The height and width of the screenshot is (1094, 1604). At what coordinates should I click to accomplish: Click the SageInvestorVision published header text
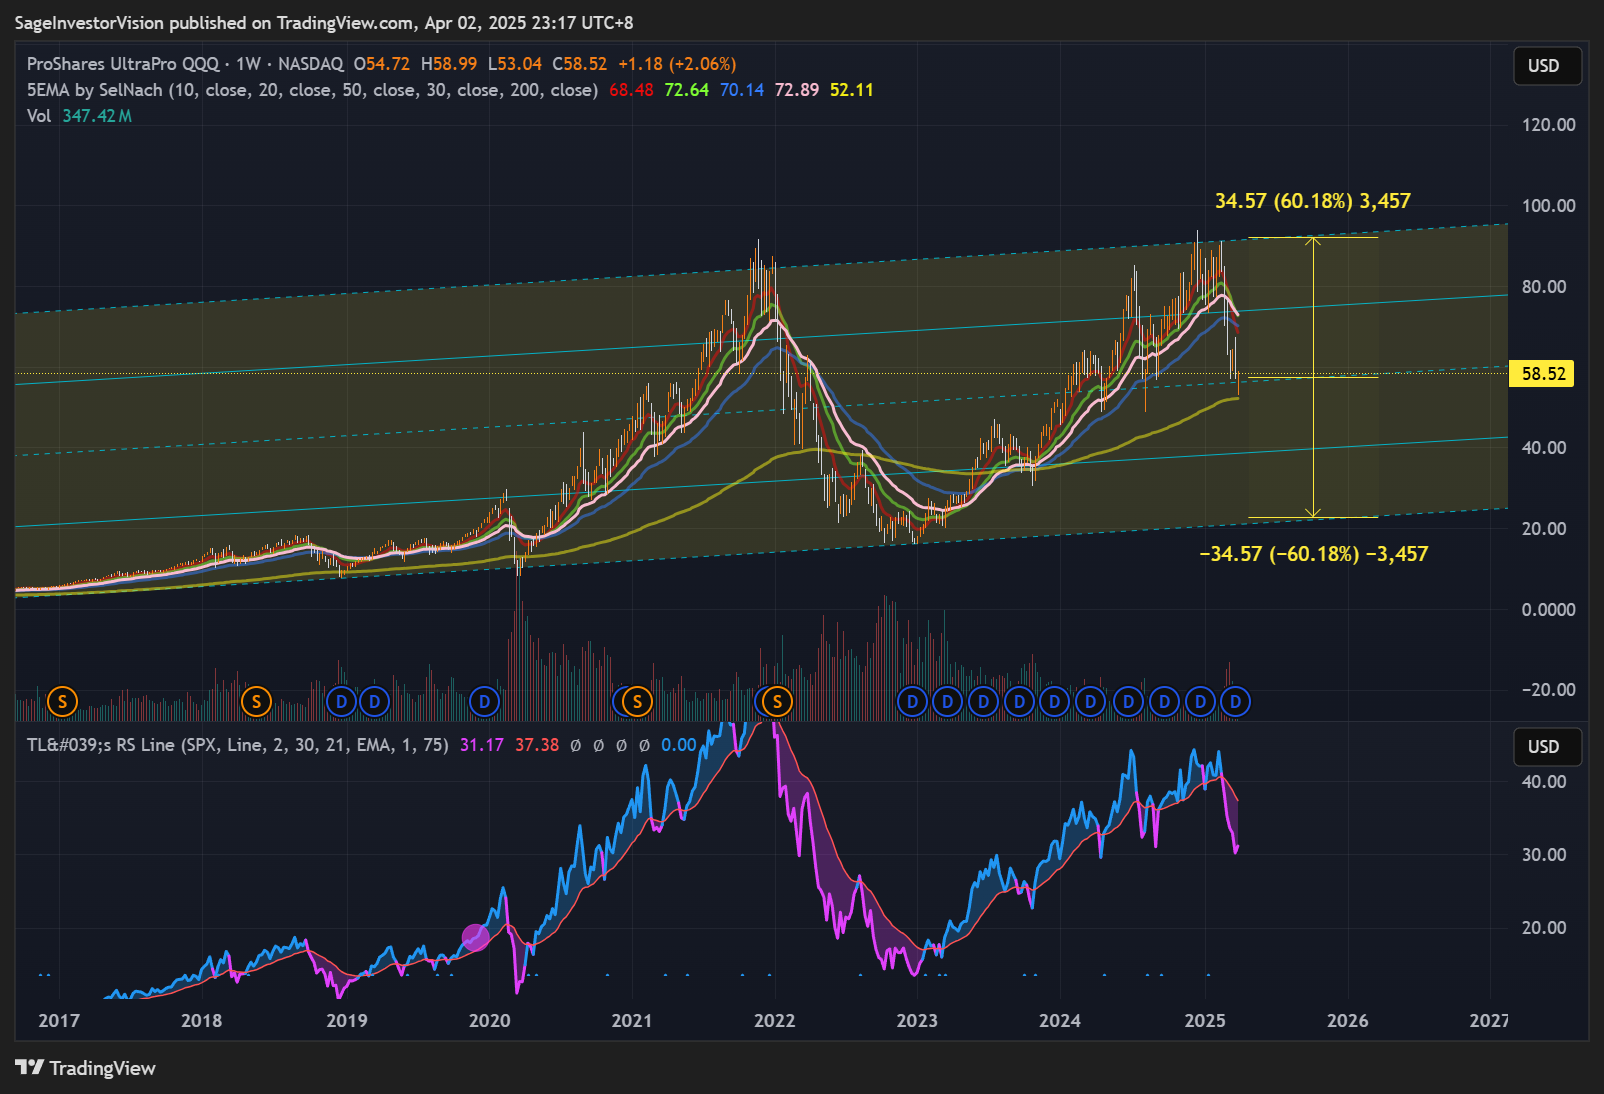[324, 23]
